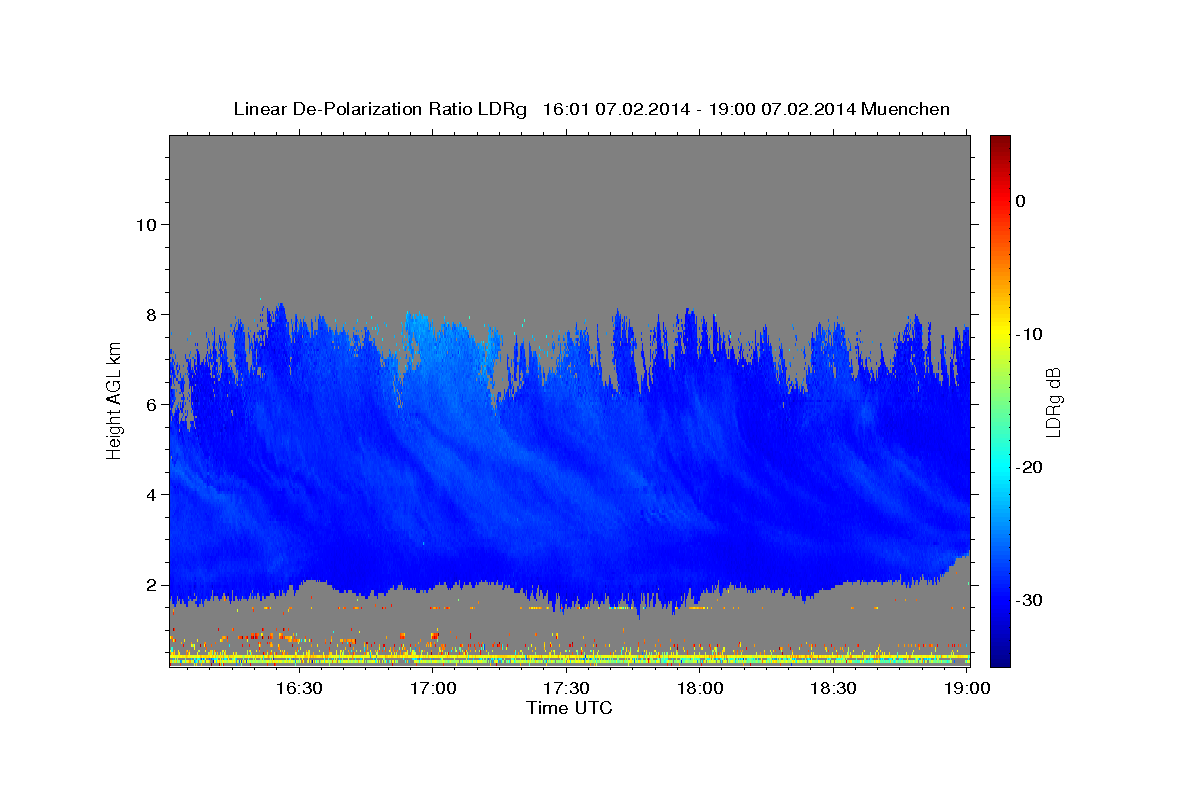Click the 'Time UTC' axis label
1200x800 pixels.
pyautogui.click(x=569, y=708)
